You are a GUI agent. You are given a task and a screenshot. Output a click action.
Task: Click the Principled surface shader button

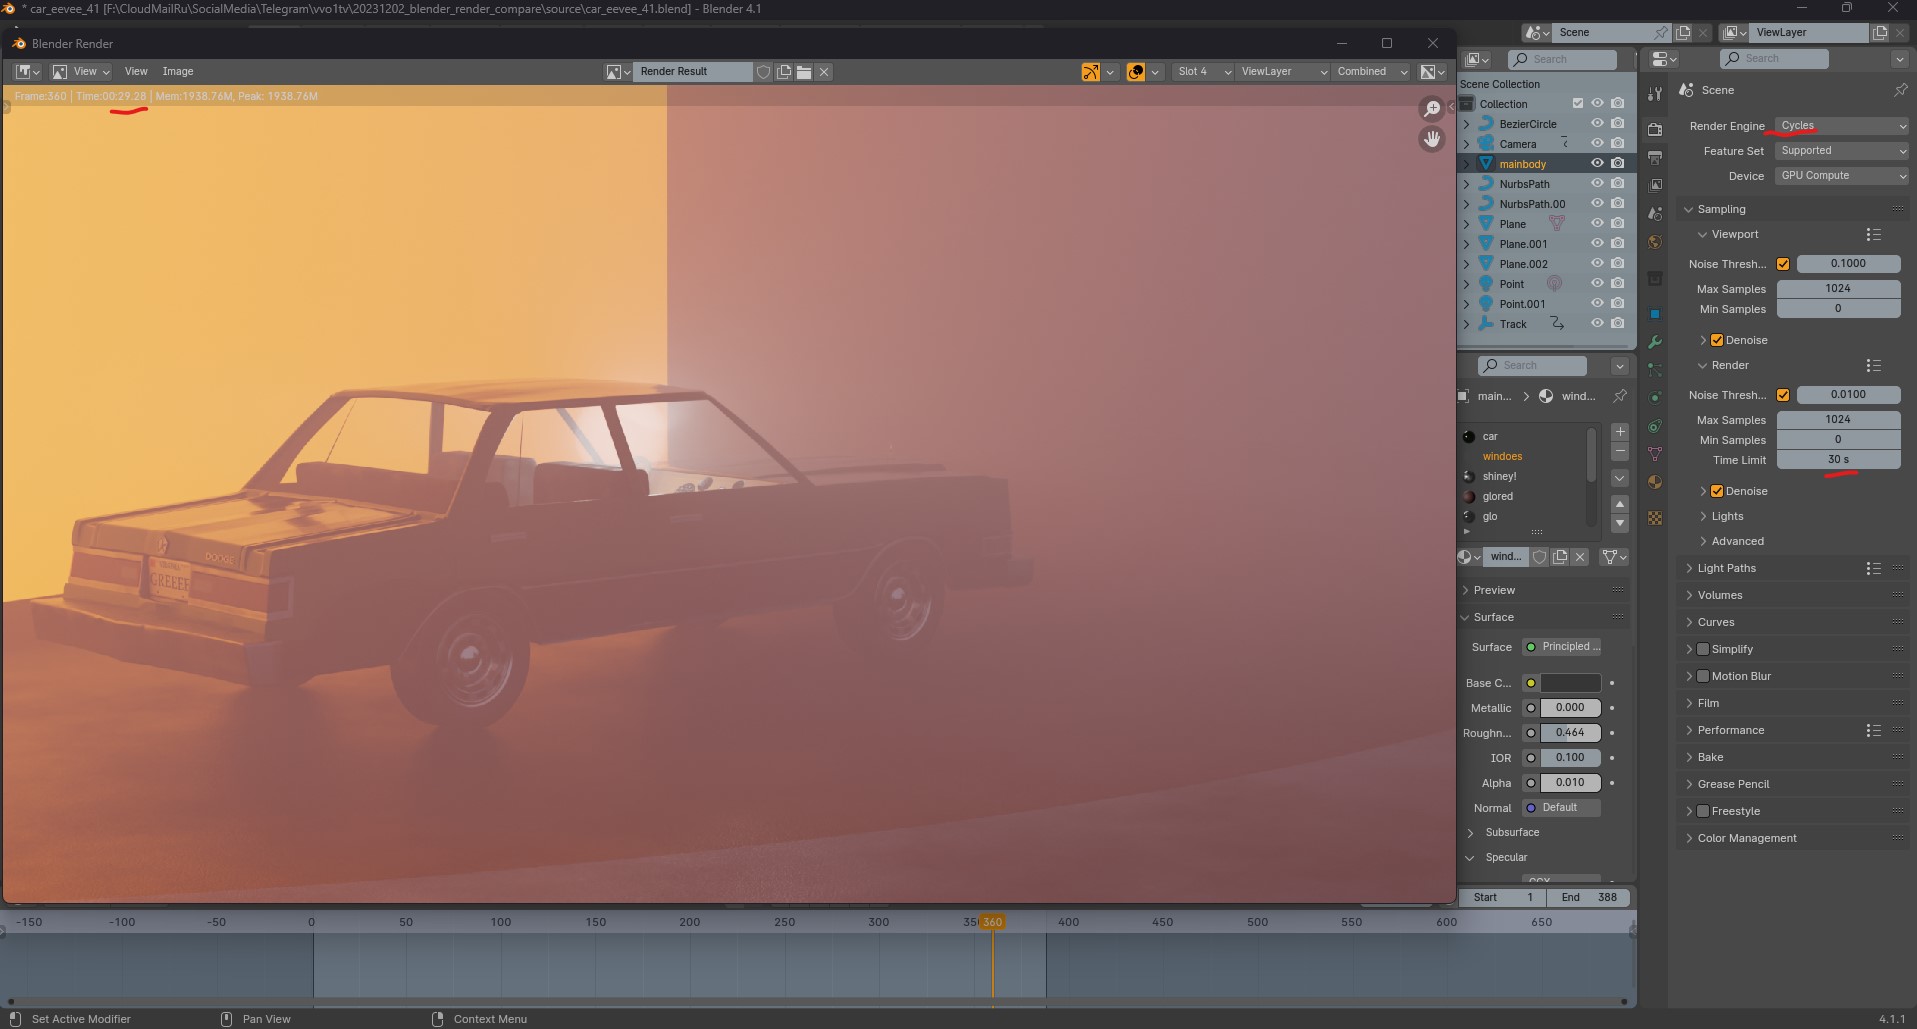click(1562, 647)
